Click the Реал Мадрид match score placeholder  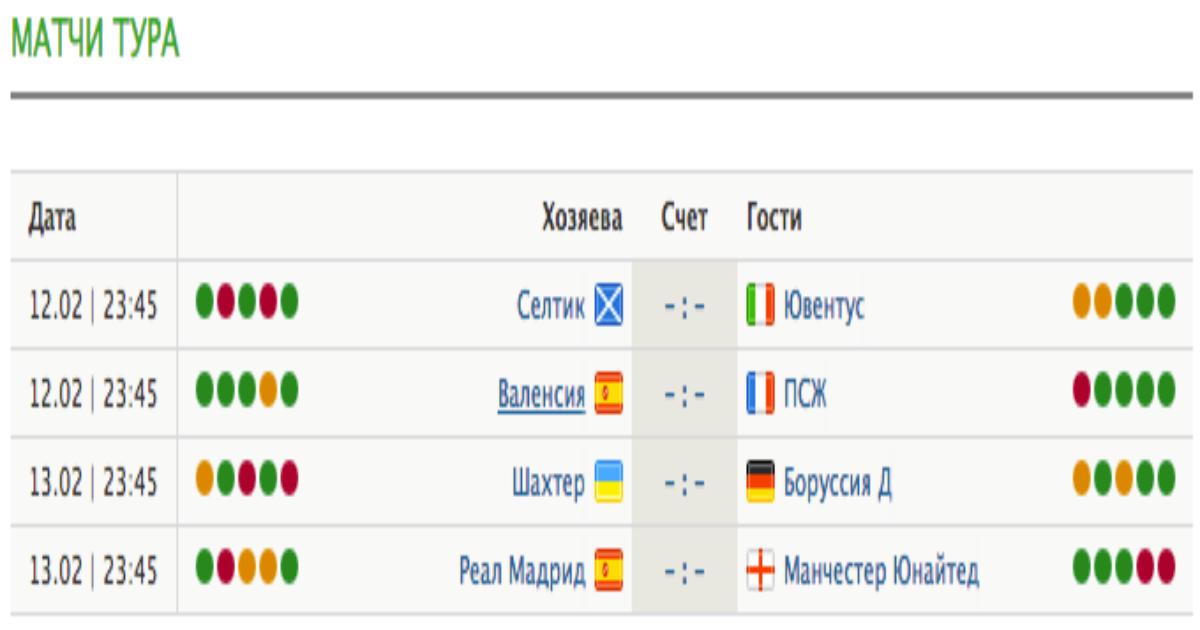[x=685, y=570]
